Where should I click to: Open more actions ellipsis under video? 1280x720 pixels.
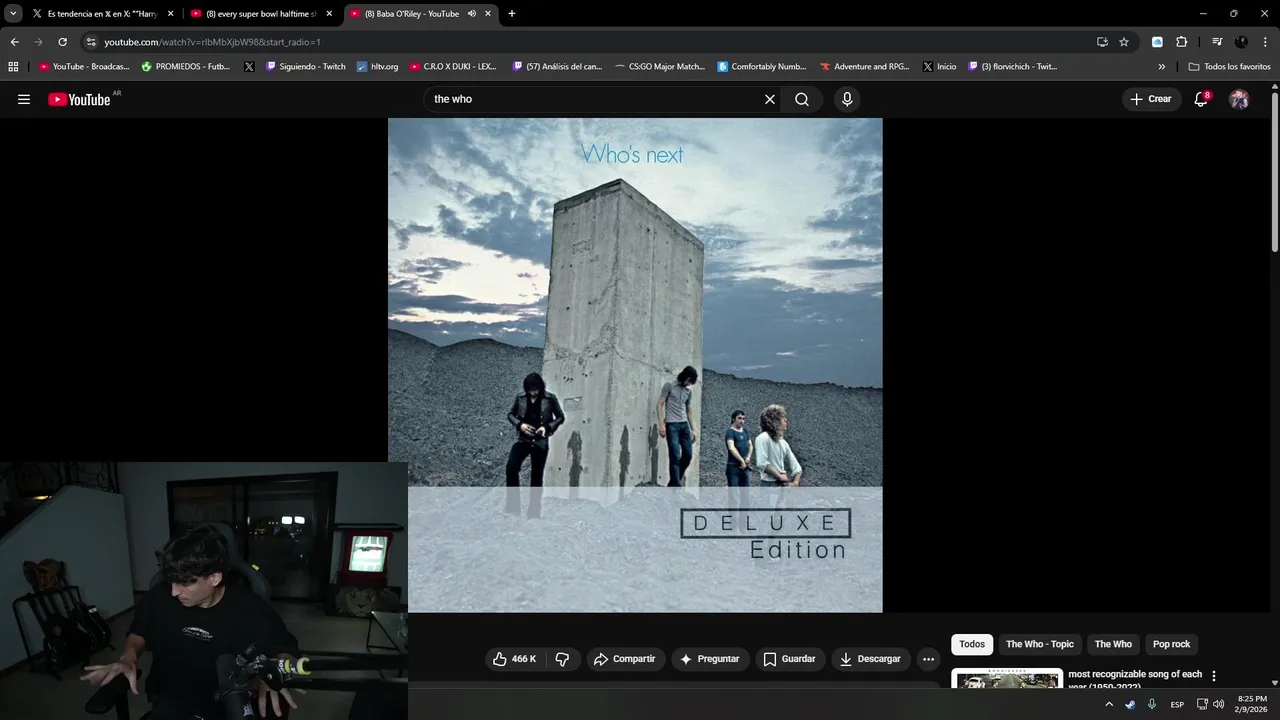(x=928, y=659)
